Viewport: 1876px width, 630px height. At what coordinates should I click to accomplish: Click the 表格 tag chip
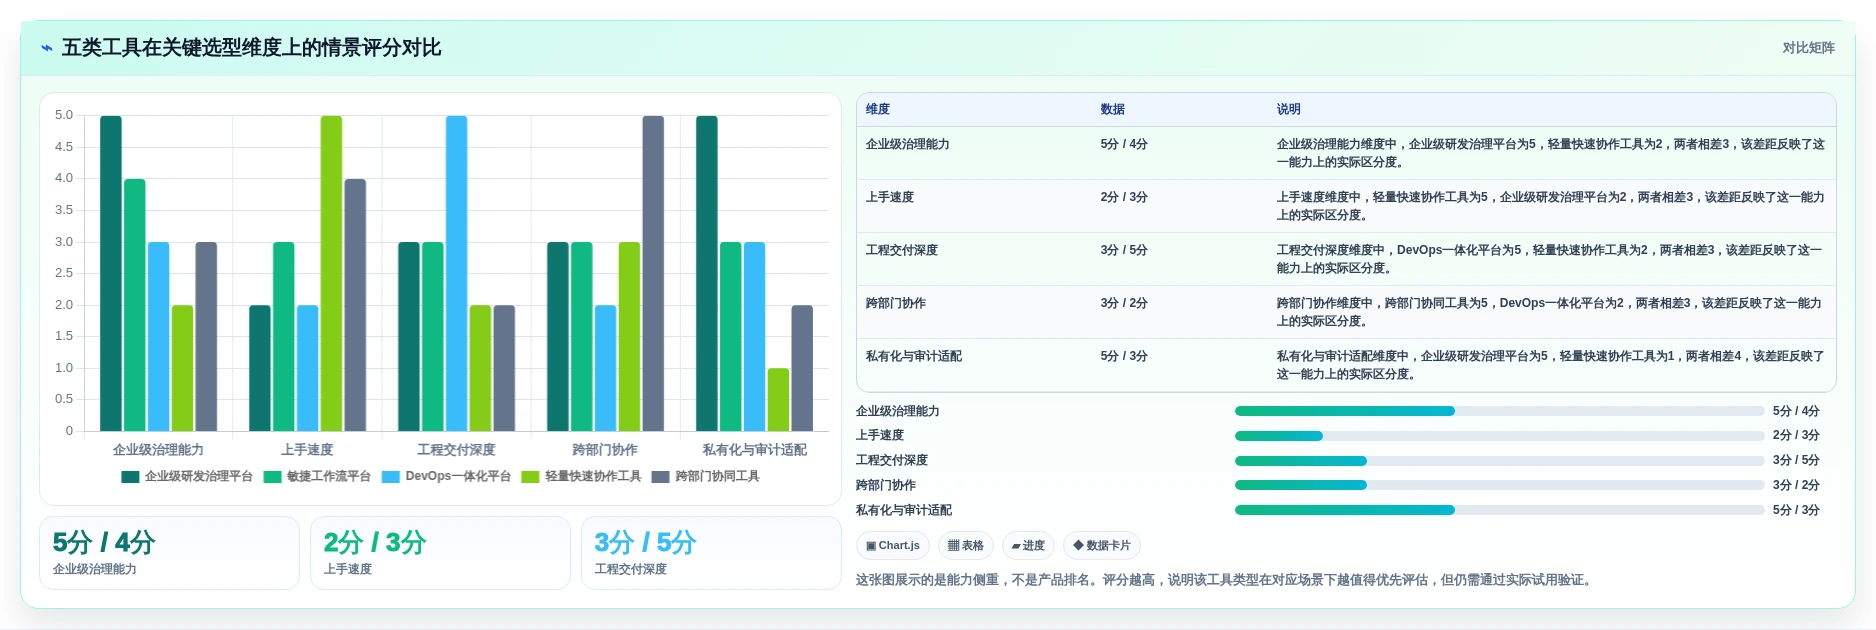[x=966, y=546]
